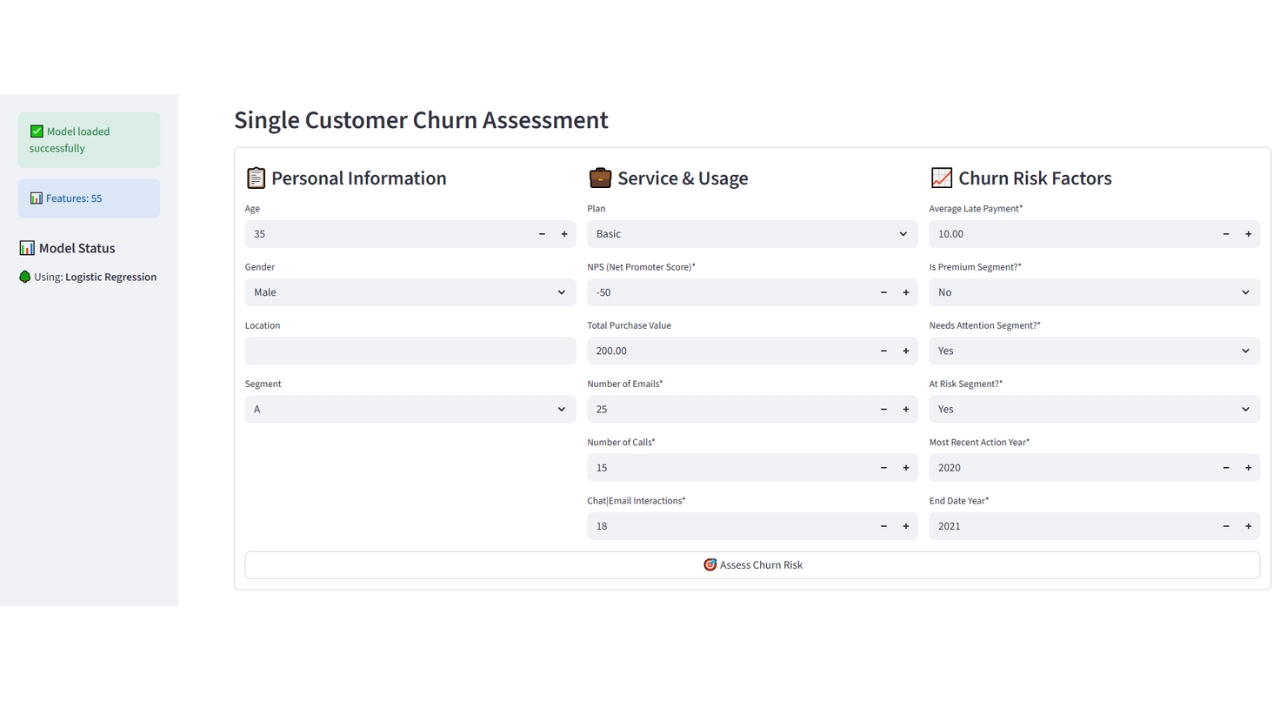Increase Average Late Payment amount
1280x720 pixels.
(x=1248, y=234)
